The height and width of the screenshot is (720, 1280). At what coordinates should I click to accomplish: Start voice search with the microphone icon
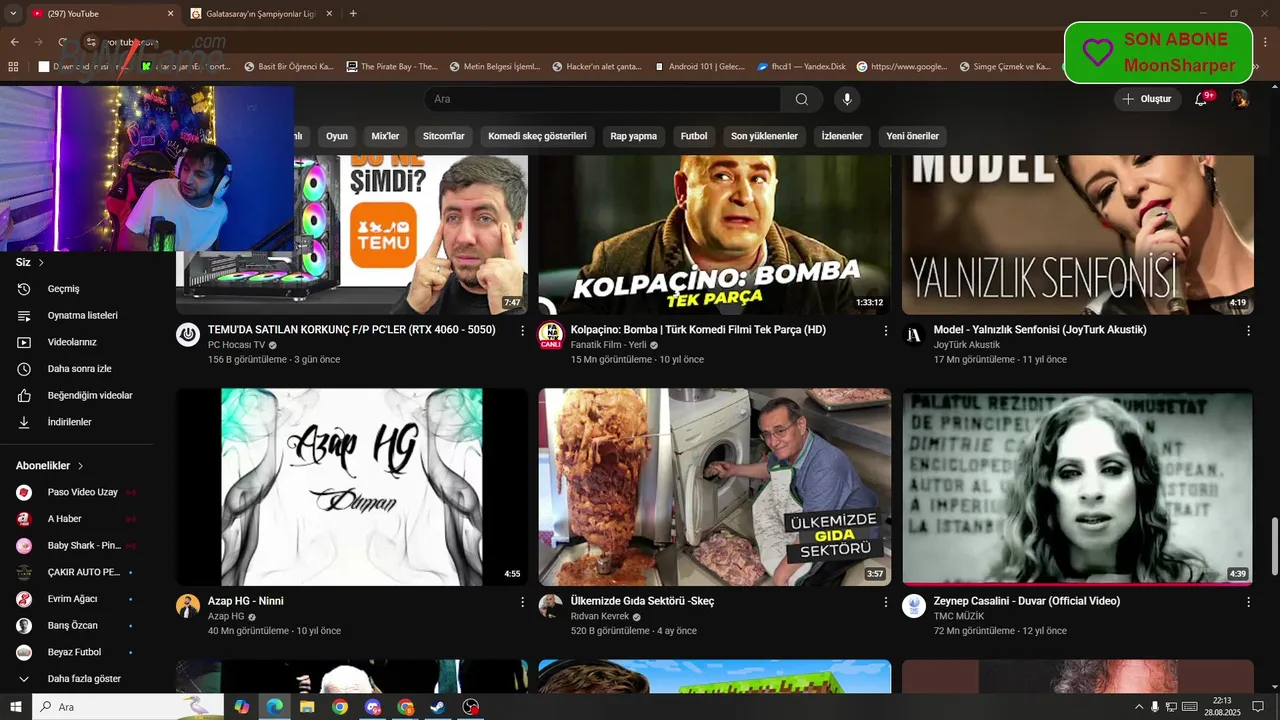[847, 99]
